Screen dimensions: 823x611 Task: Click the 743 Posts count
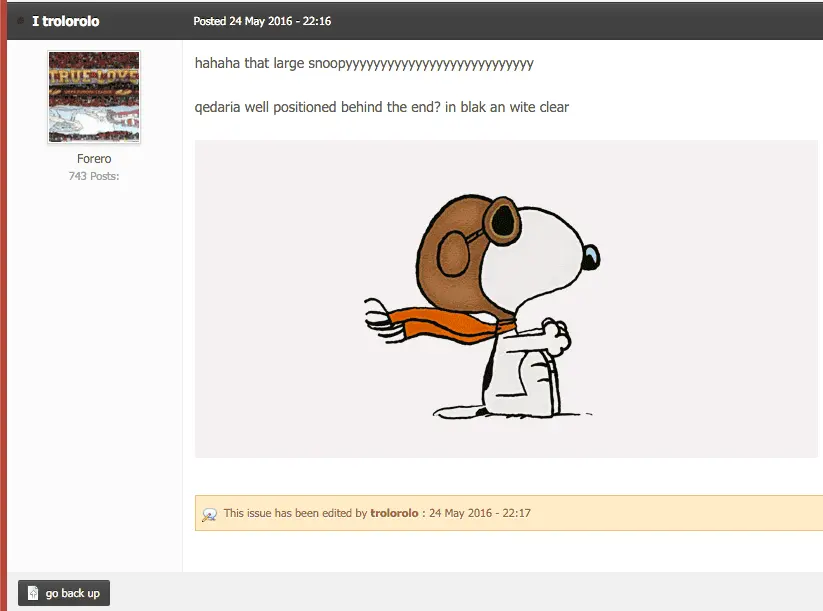[x=94, y=176]
